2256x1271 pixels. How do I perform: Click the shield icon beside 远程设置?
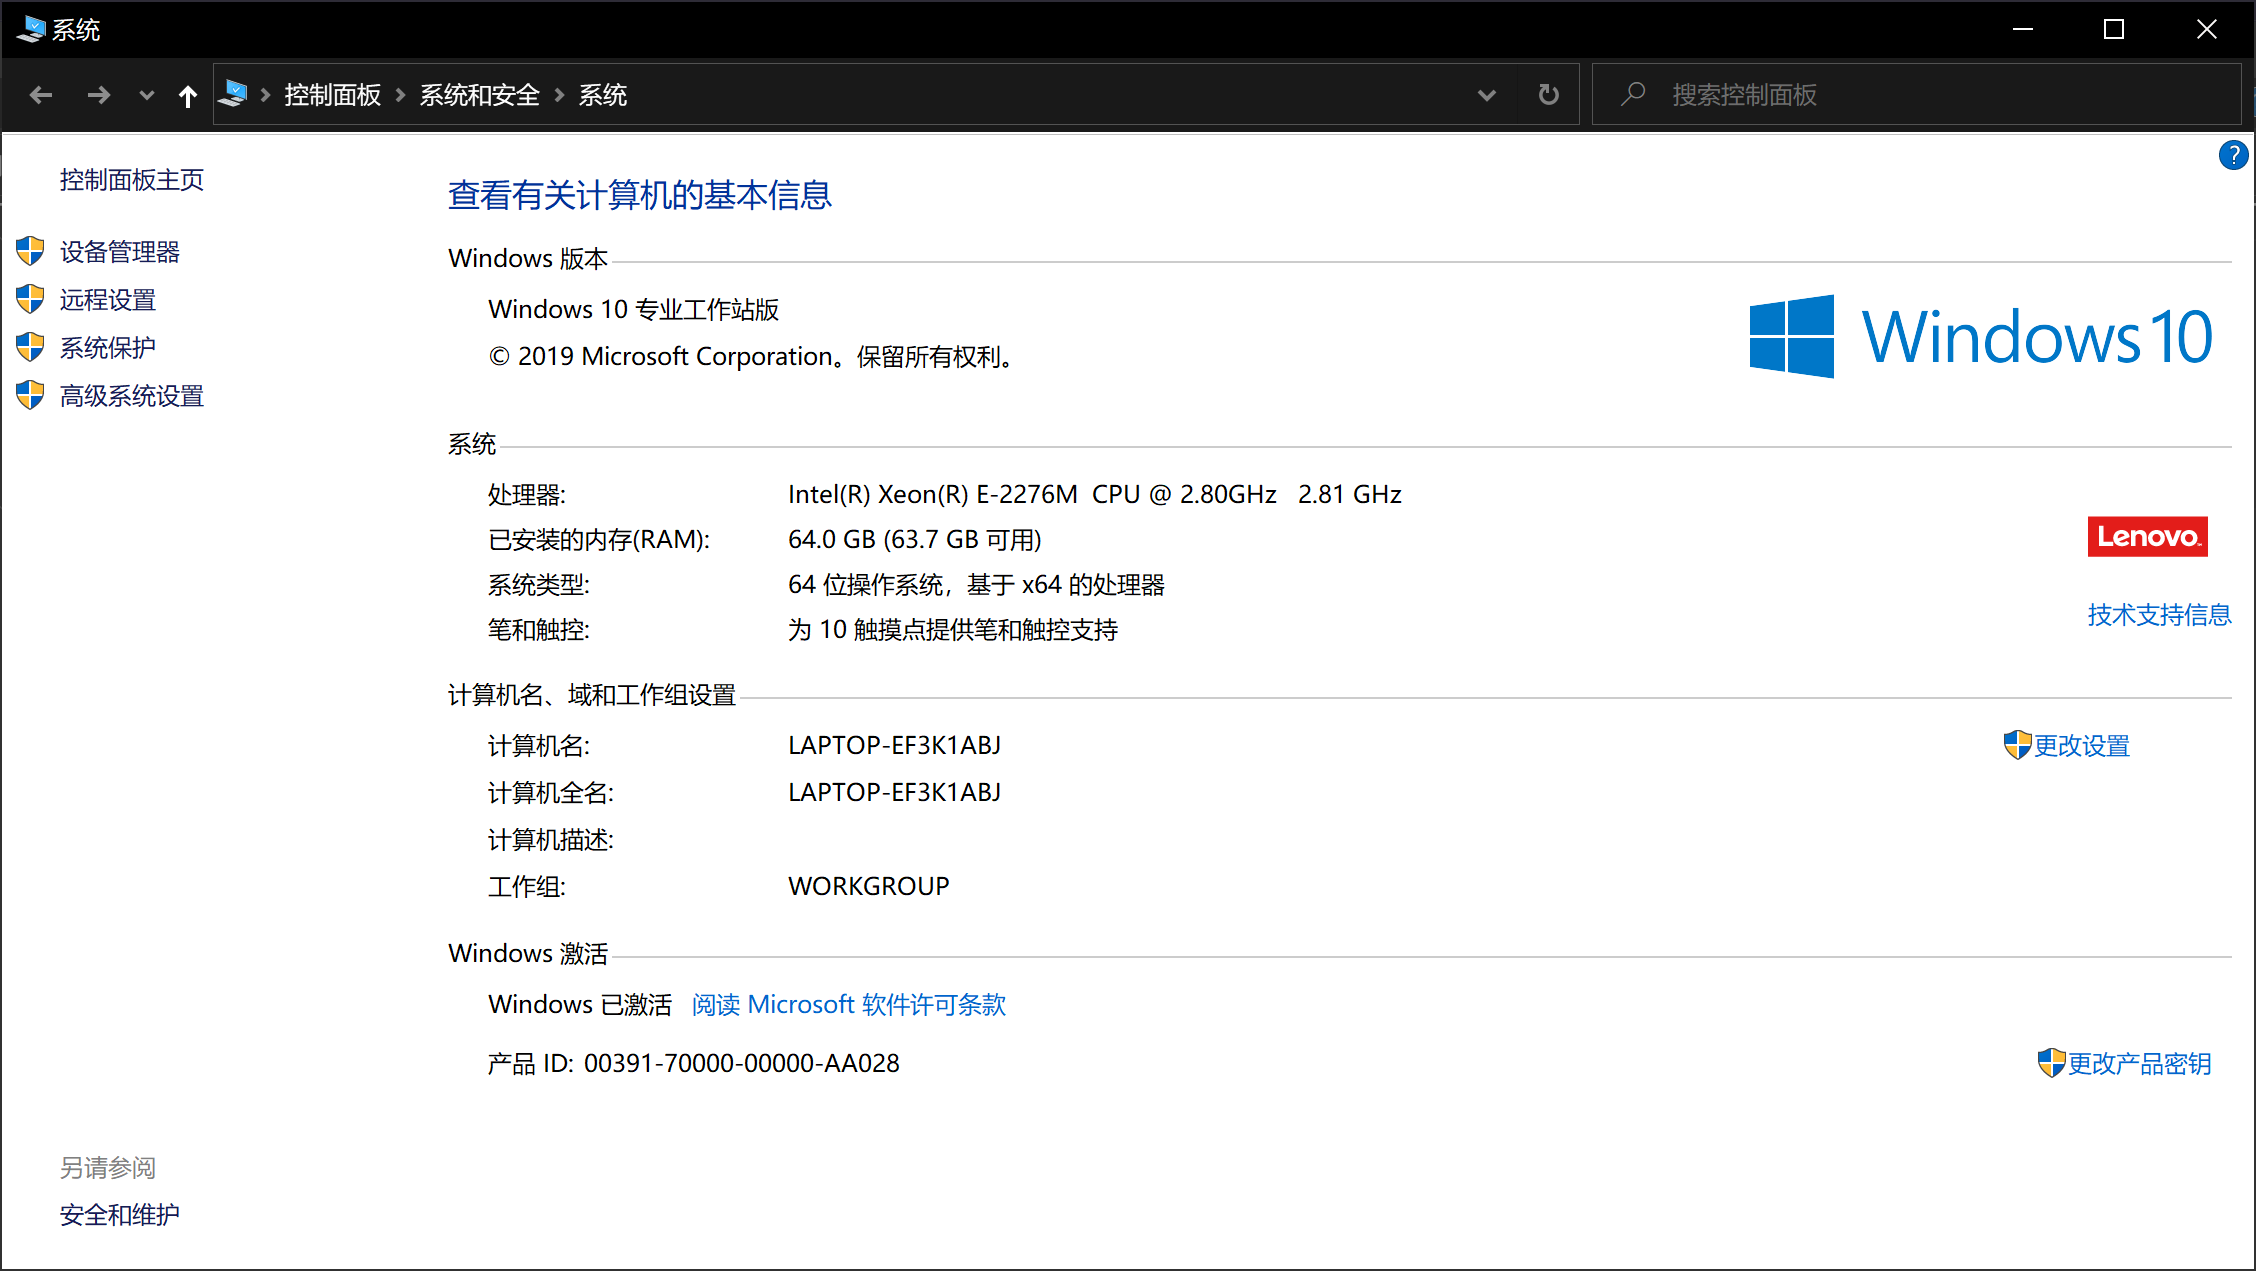[x=31, y=299]
